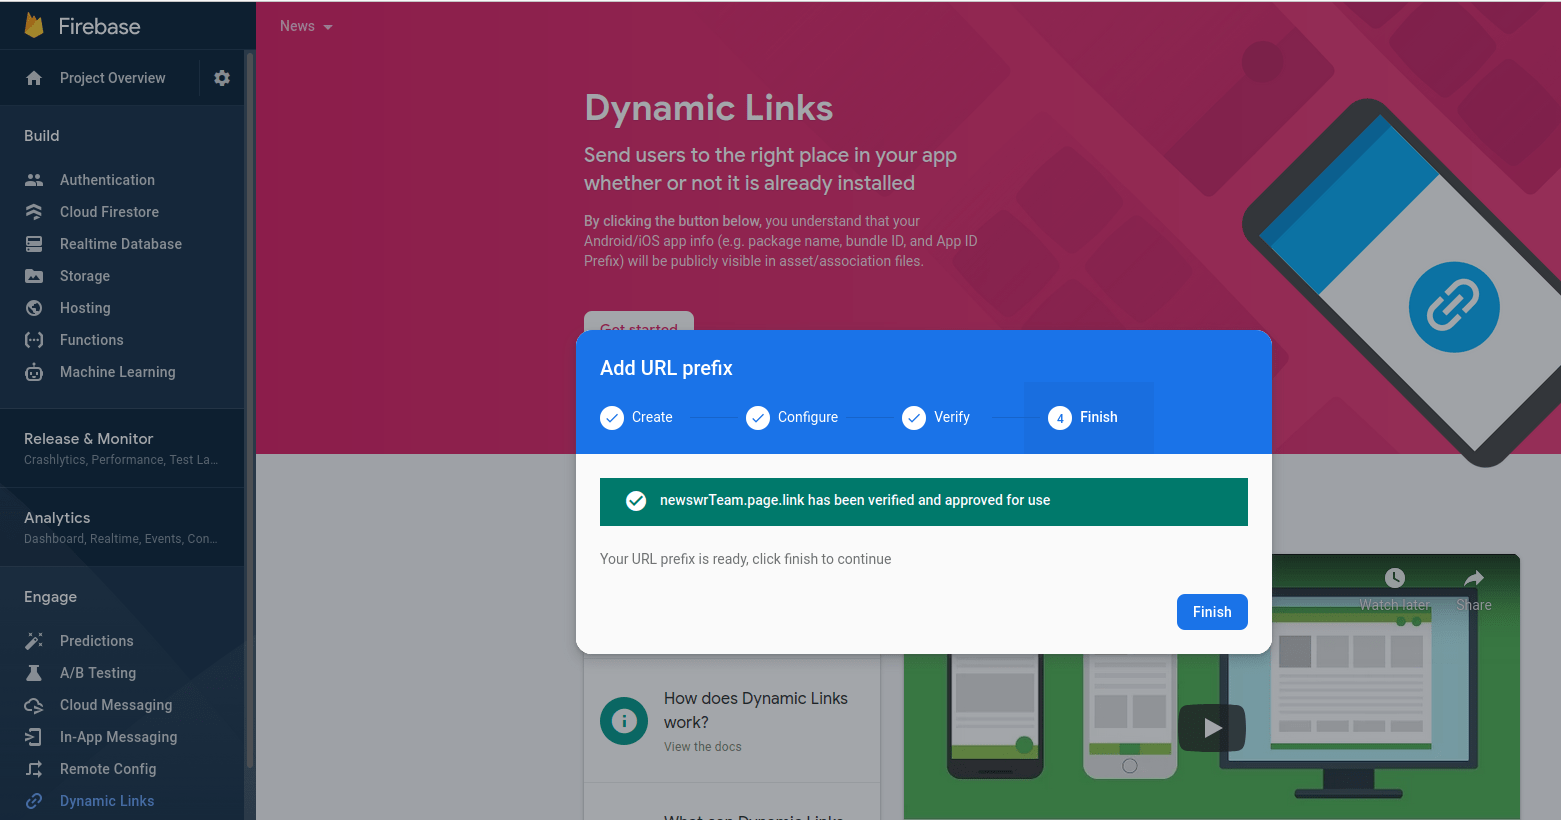Open Remote Config in sidebar

click(108, 769)
